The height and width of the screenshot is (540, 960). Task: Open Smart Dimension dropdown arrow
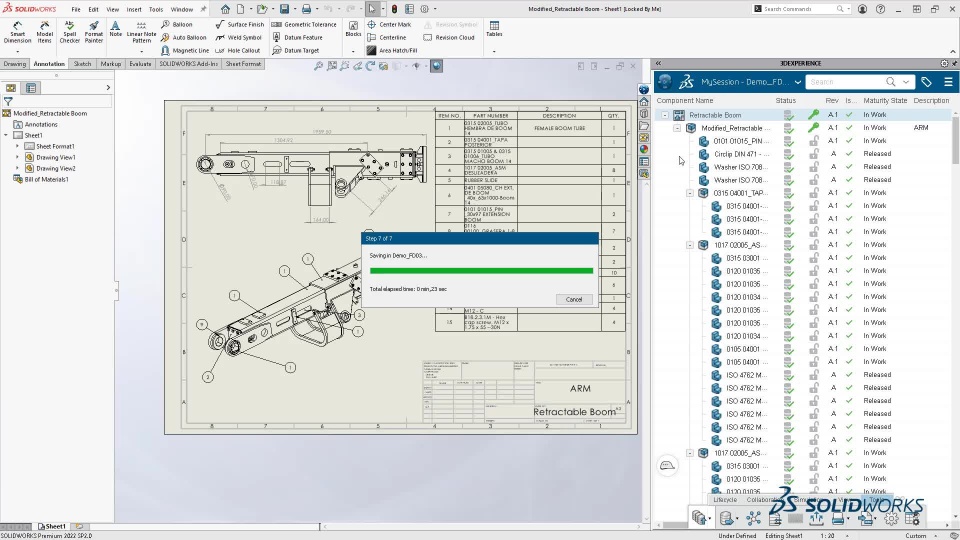(17, 51)
